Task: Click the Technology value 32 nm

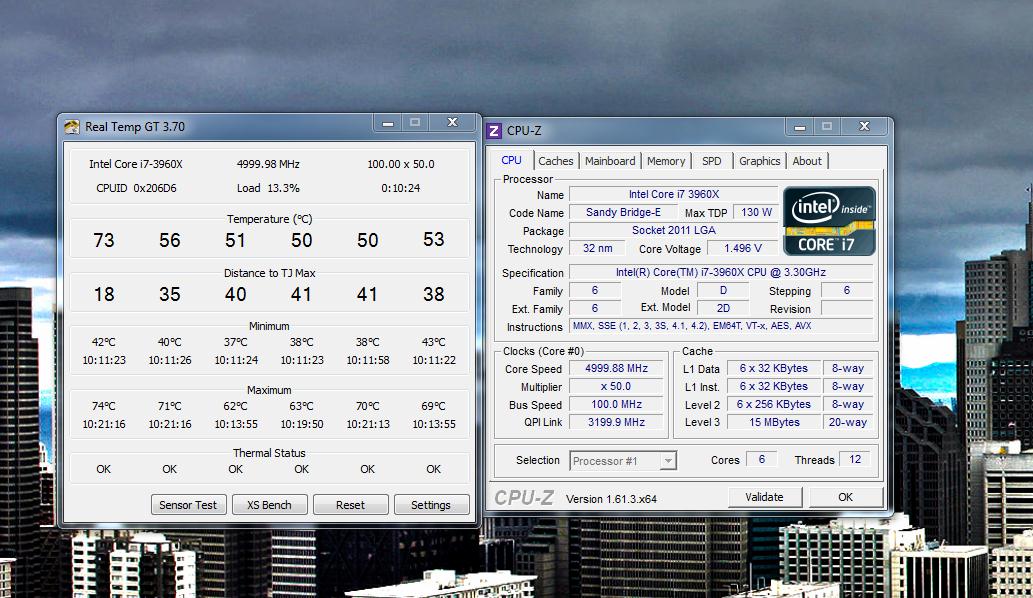Action: pyautogui.click(x=598, y=248)
